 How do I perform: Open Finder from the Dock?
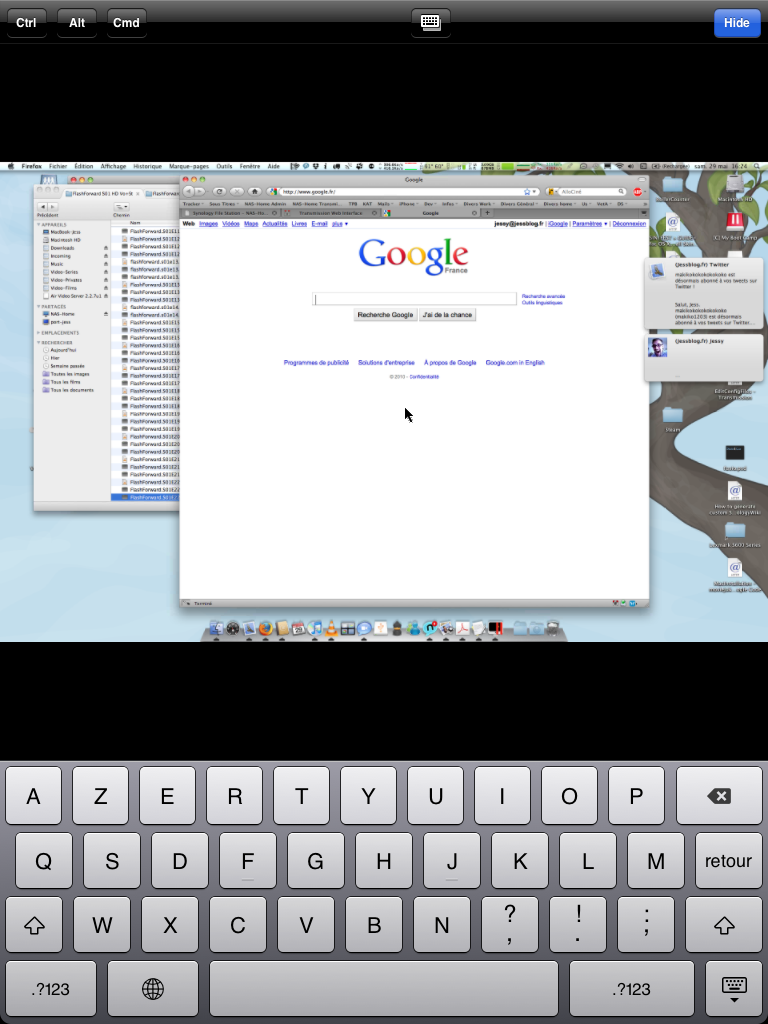(216, 628)
